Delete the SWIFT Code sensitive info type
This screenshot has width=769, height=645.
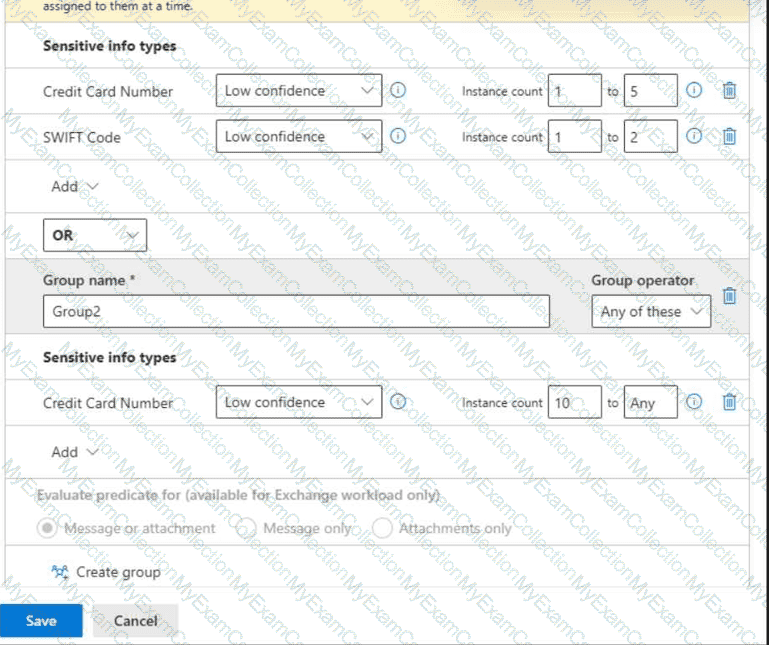pyautogui.click(x=729, y=137)
